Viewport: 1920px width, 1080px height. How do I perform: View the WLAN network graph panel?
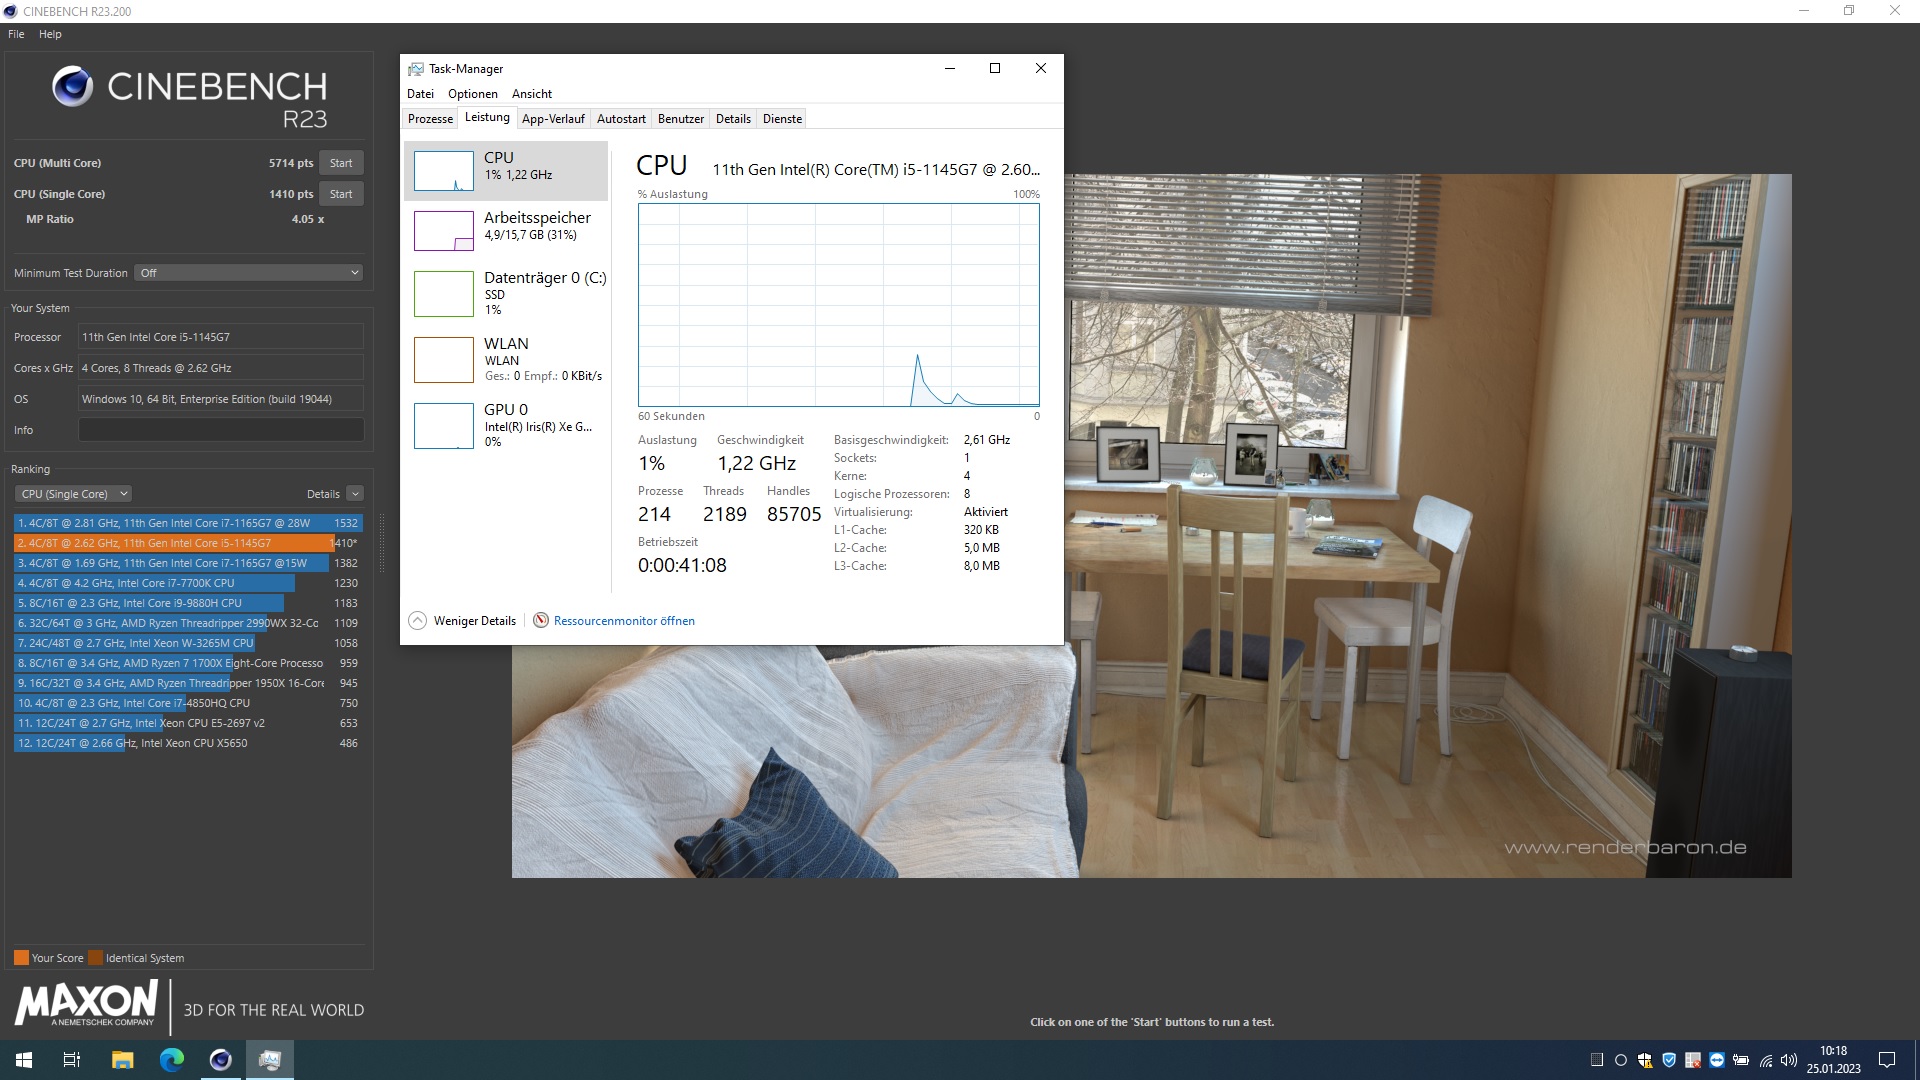click(505, 359)
